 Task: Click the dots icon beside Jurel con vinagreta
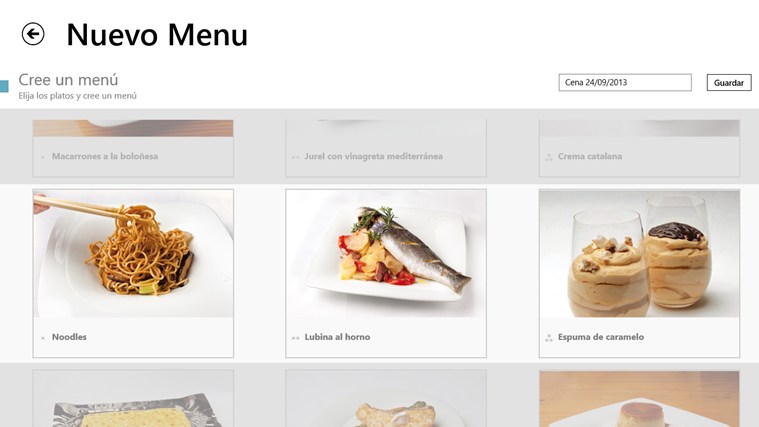(x=295, y=157)
